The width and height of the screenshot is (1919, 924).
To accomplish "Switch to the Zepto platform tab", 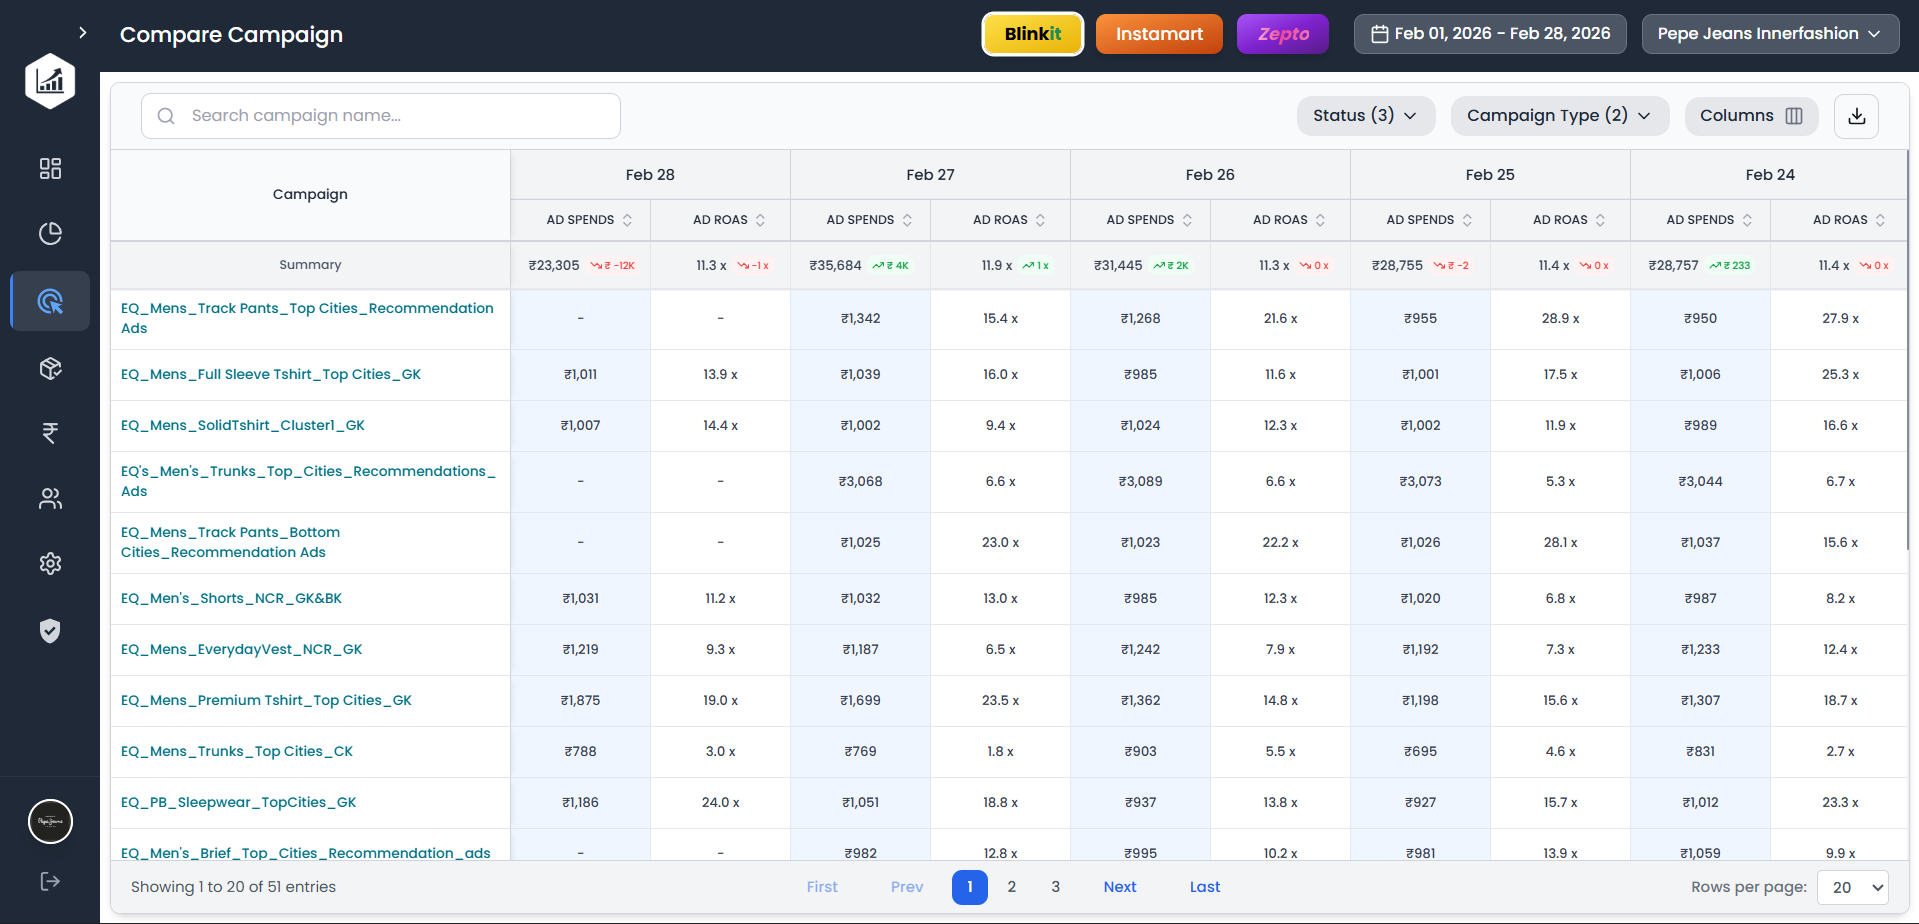I will 1283,34.
